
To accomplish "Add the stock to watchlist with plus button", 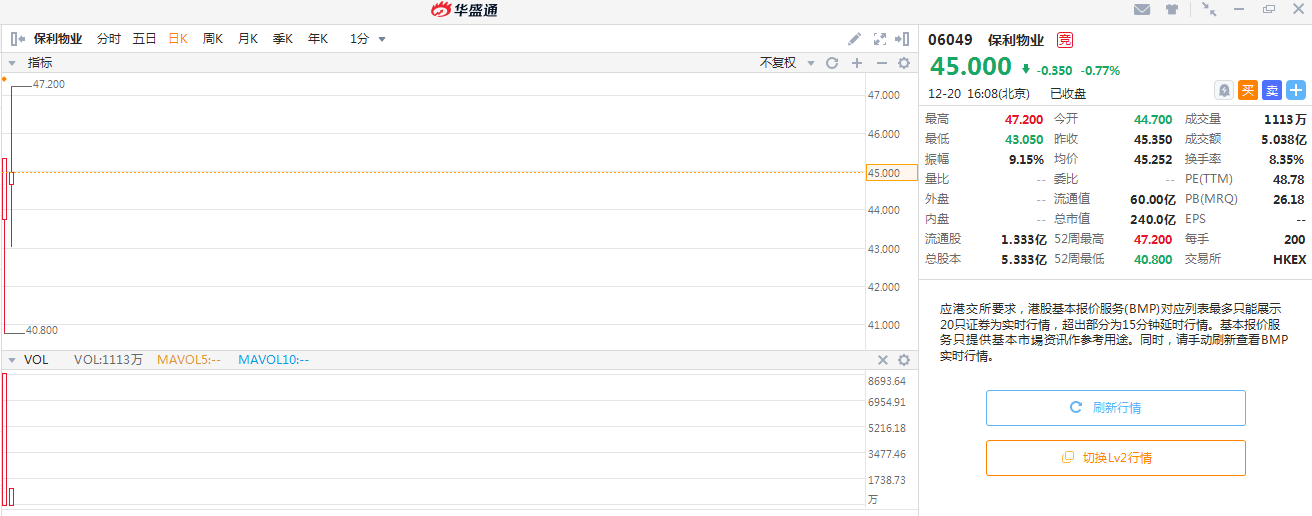I will [1296, 90].
